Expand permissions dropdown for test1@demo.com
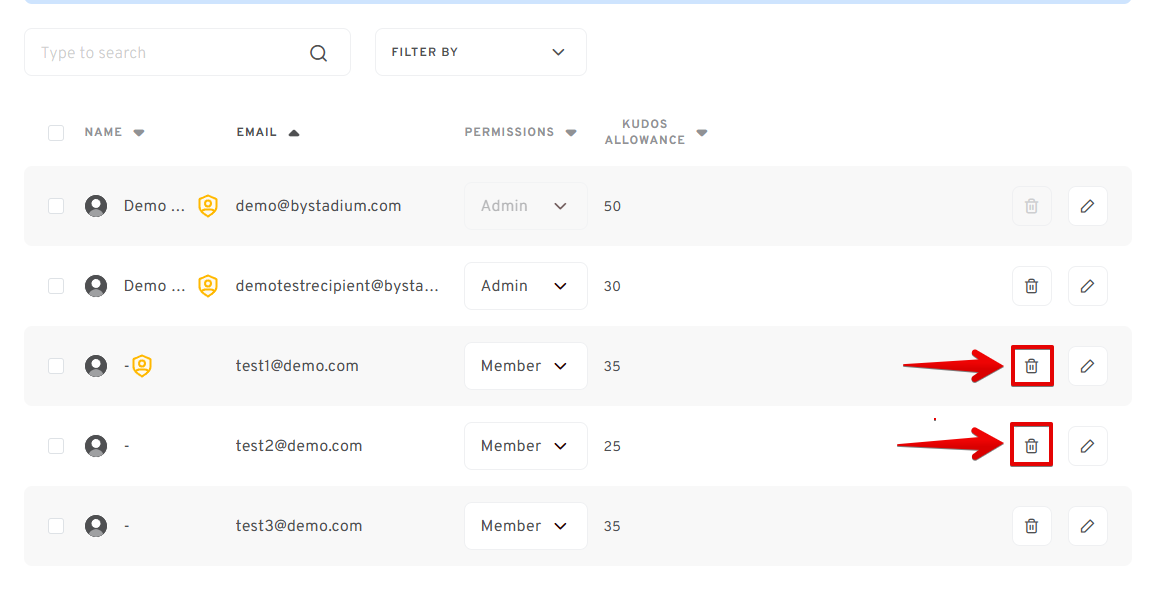The image size is (1152, 589). point(525,366)
